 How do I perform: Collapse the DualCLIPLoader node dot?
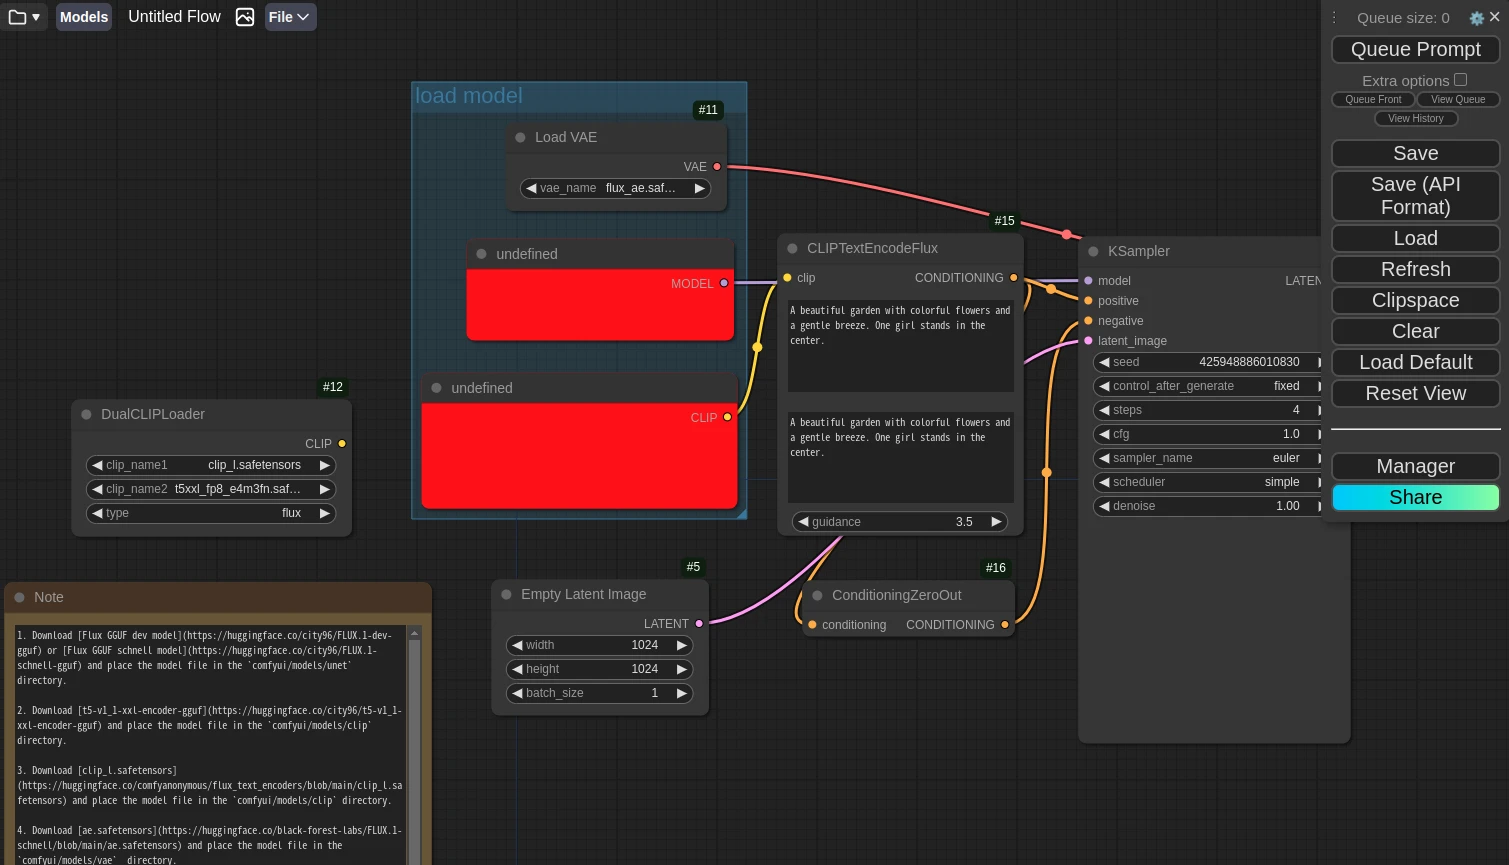[x=86, y=415]
